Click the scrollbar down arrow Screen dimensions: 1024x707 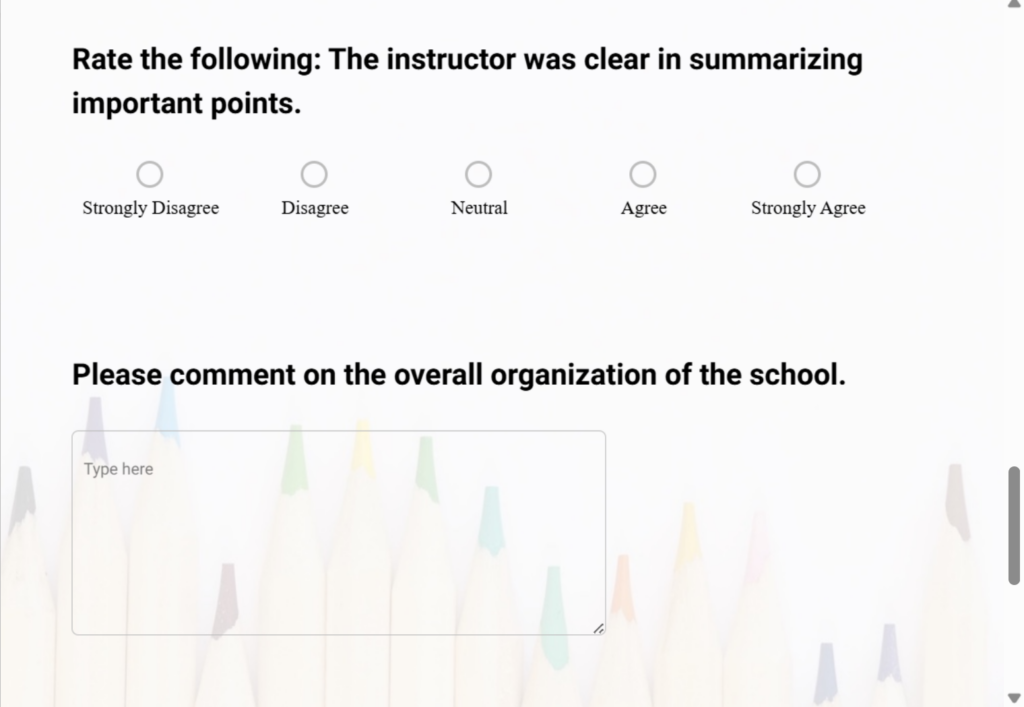pos(1014,700)
